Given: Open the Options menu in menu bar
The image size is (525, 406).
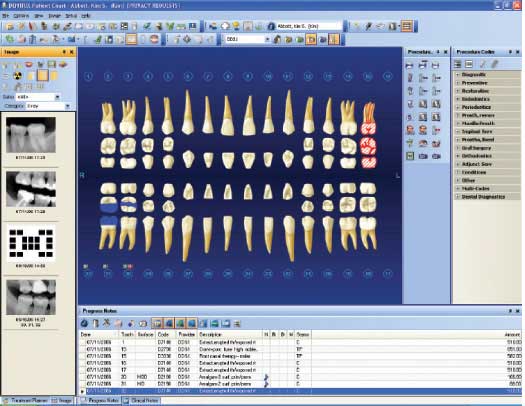Looking at the screenshot, I should (21, 16).
